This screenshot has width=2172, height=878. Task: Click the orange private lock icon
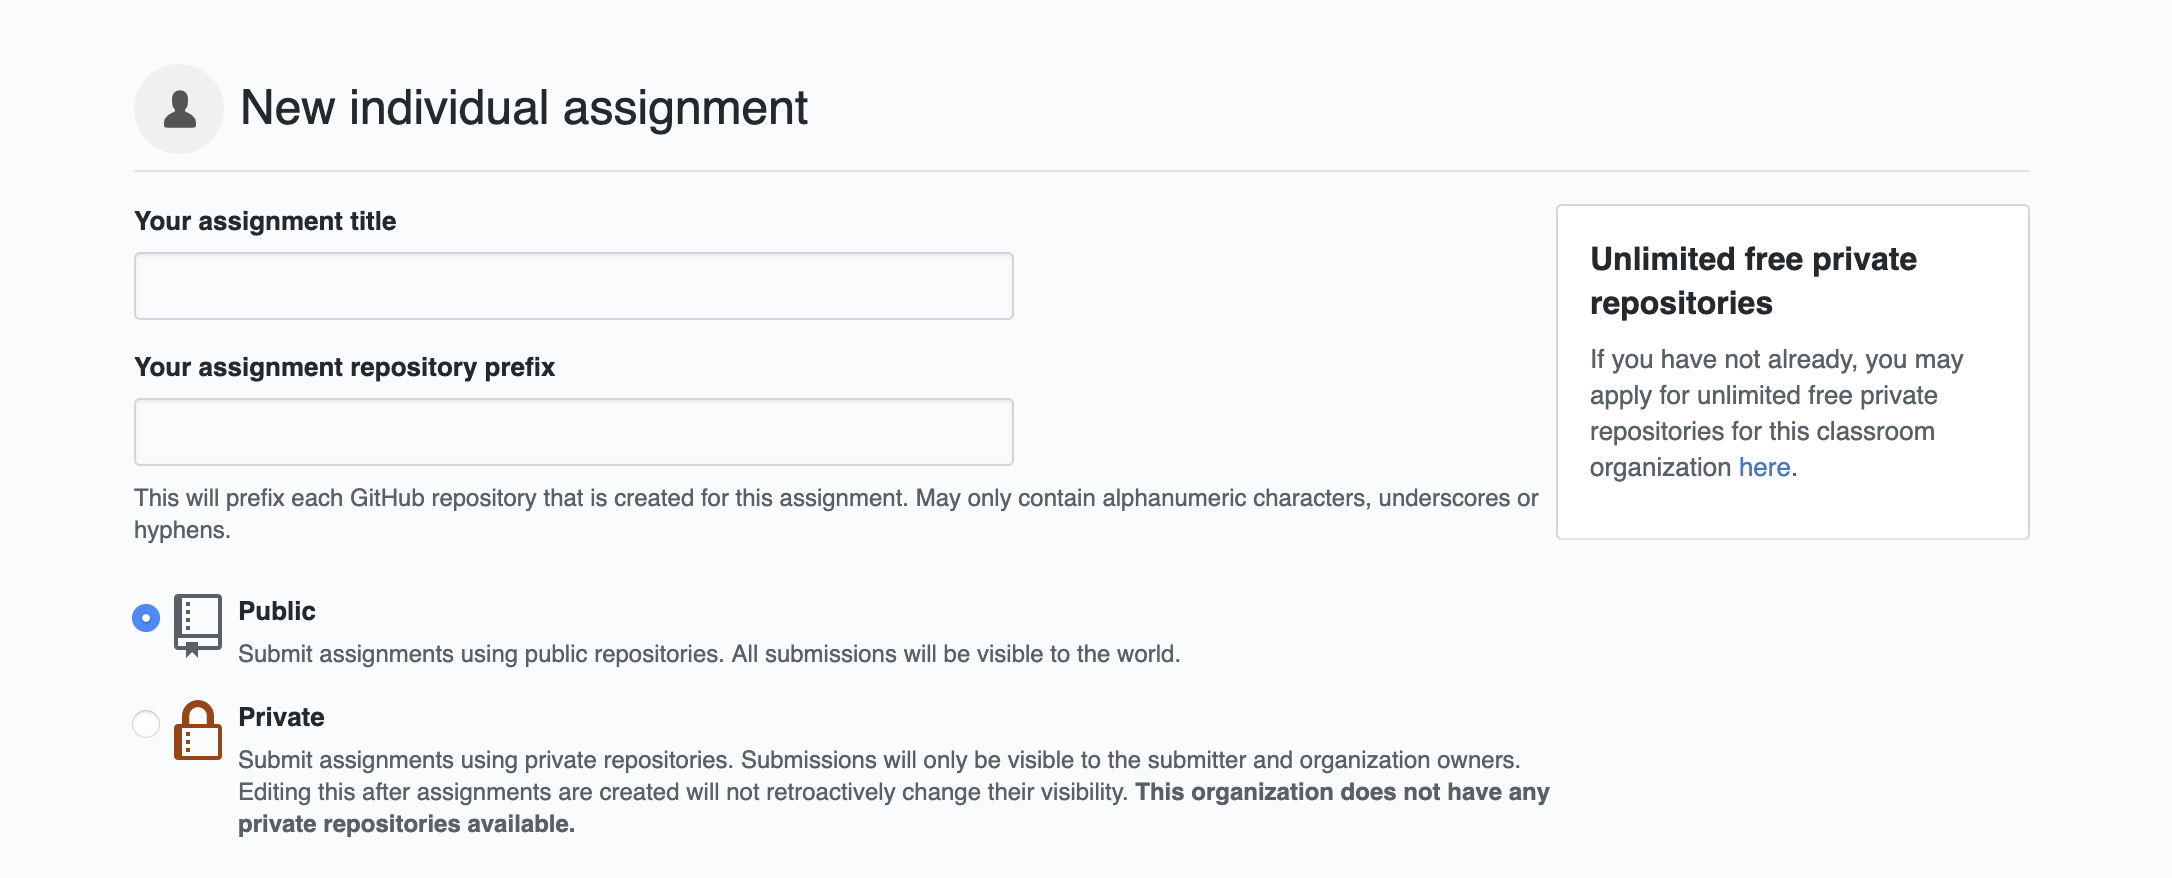(199, 731)
